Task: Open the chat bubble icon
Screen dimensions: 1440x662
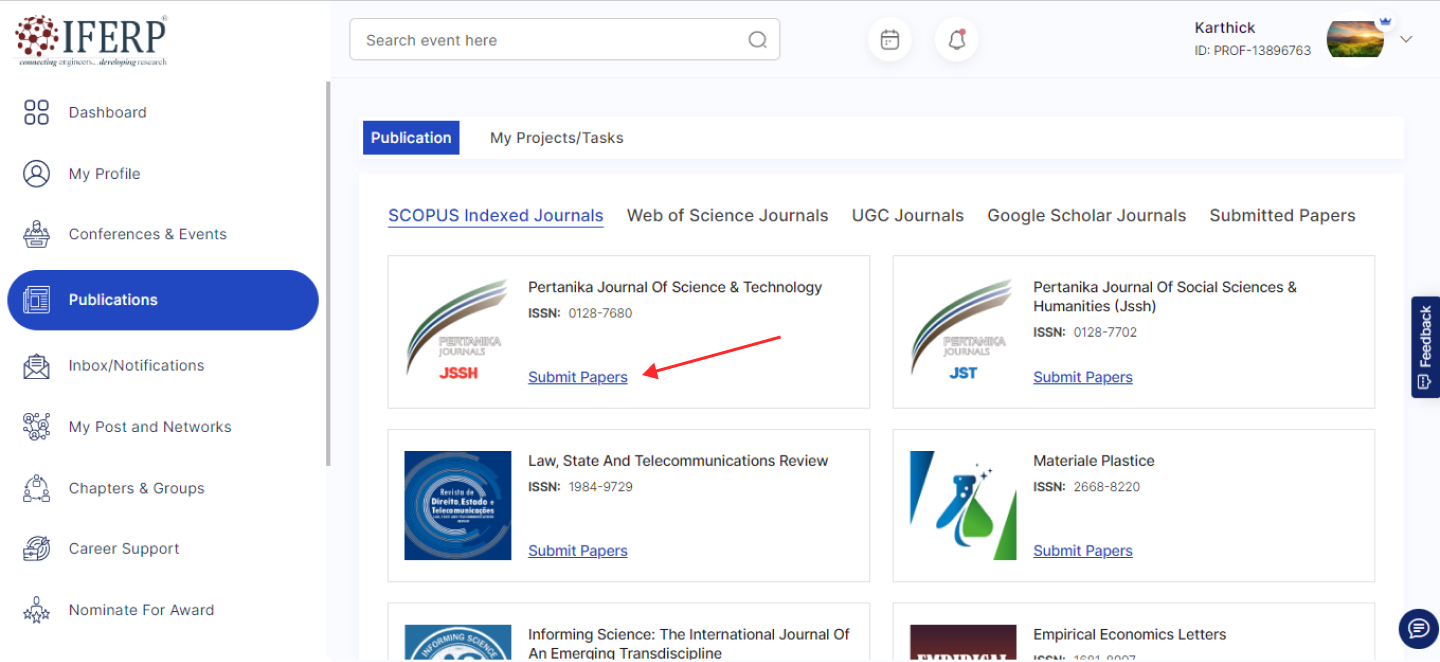Action: [1418, 628]
